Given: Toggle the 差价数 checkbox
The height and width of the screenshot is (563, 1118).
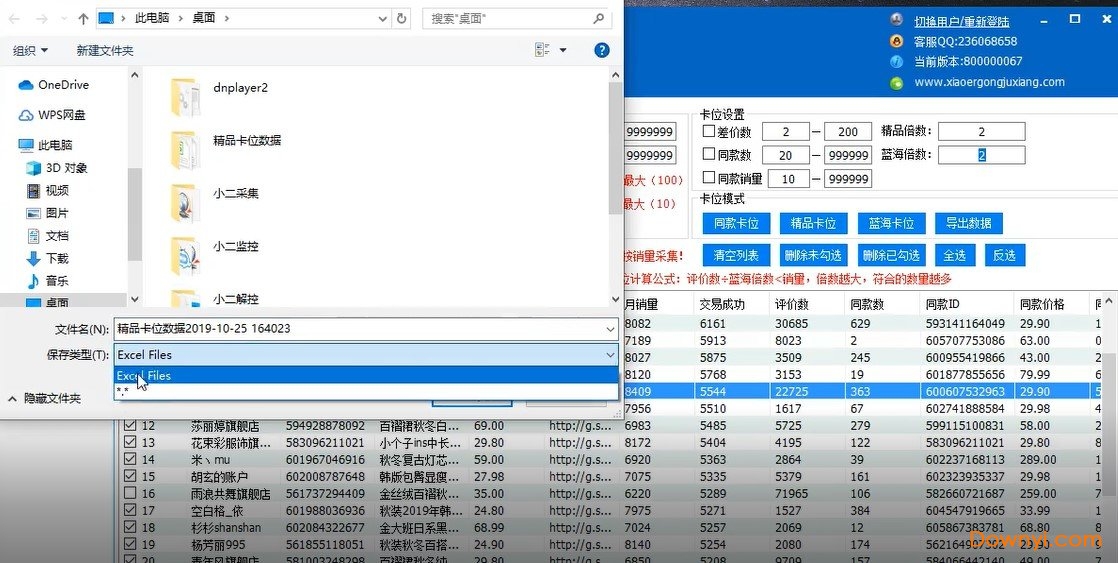Looking at the screenshot, I should [709, 131].
